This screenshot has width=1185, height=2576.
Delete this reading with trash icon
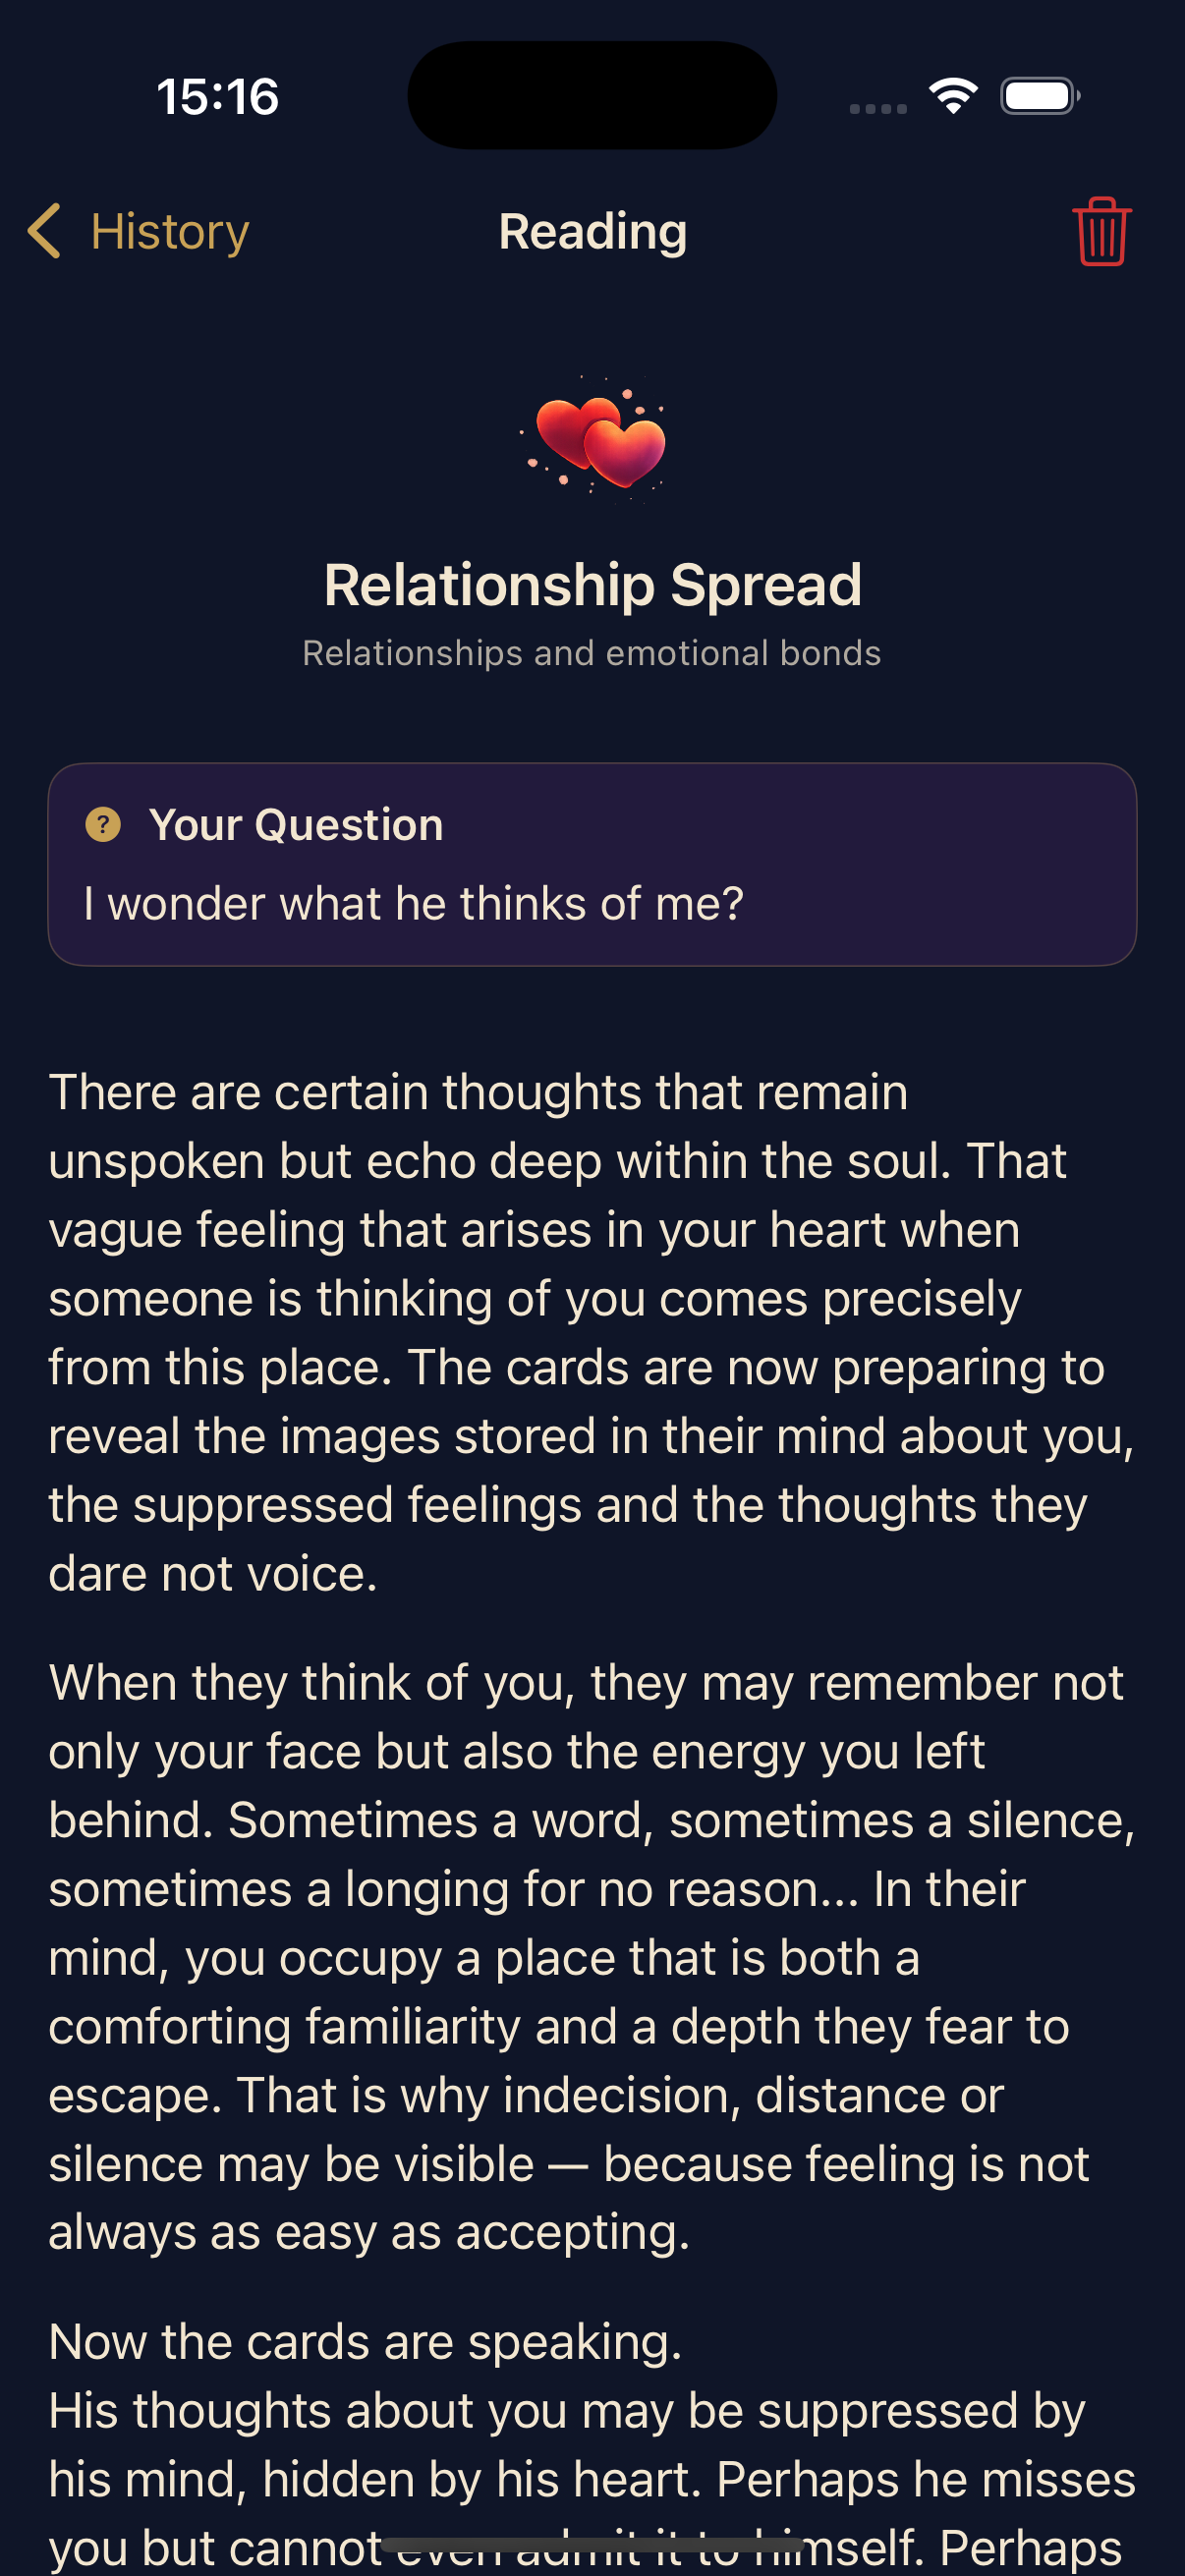pos(1101,231)
